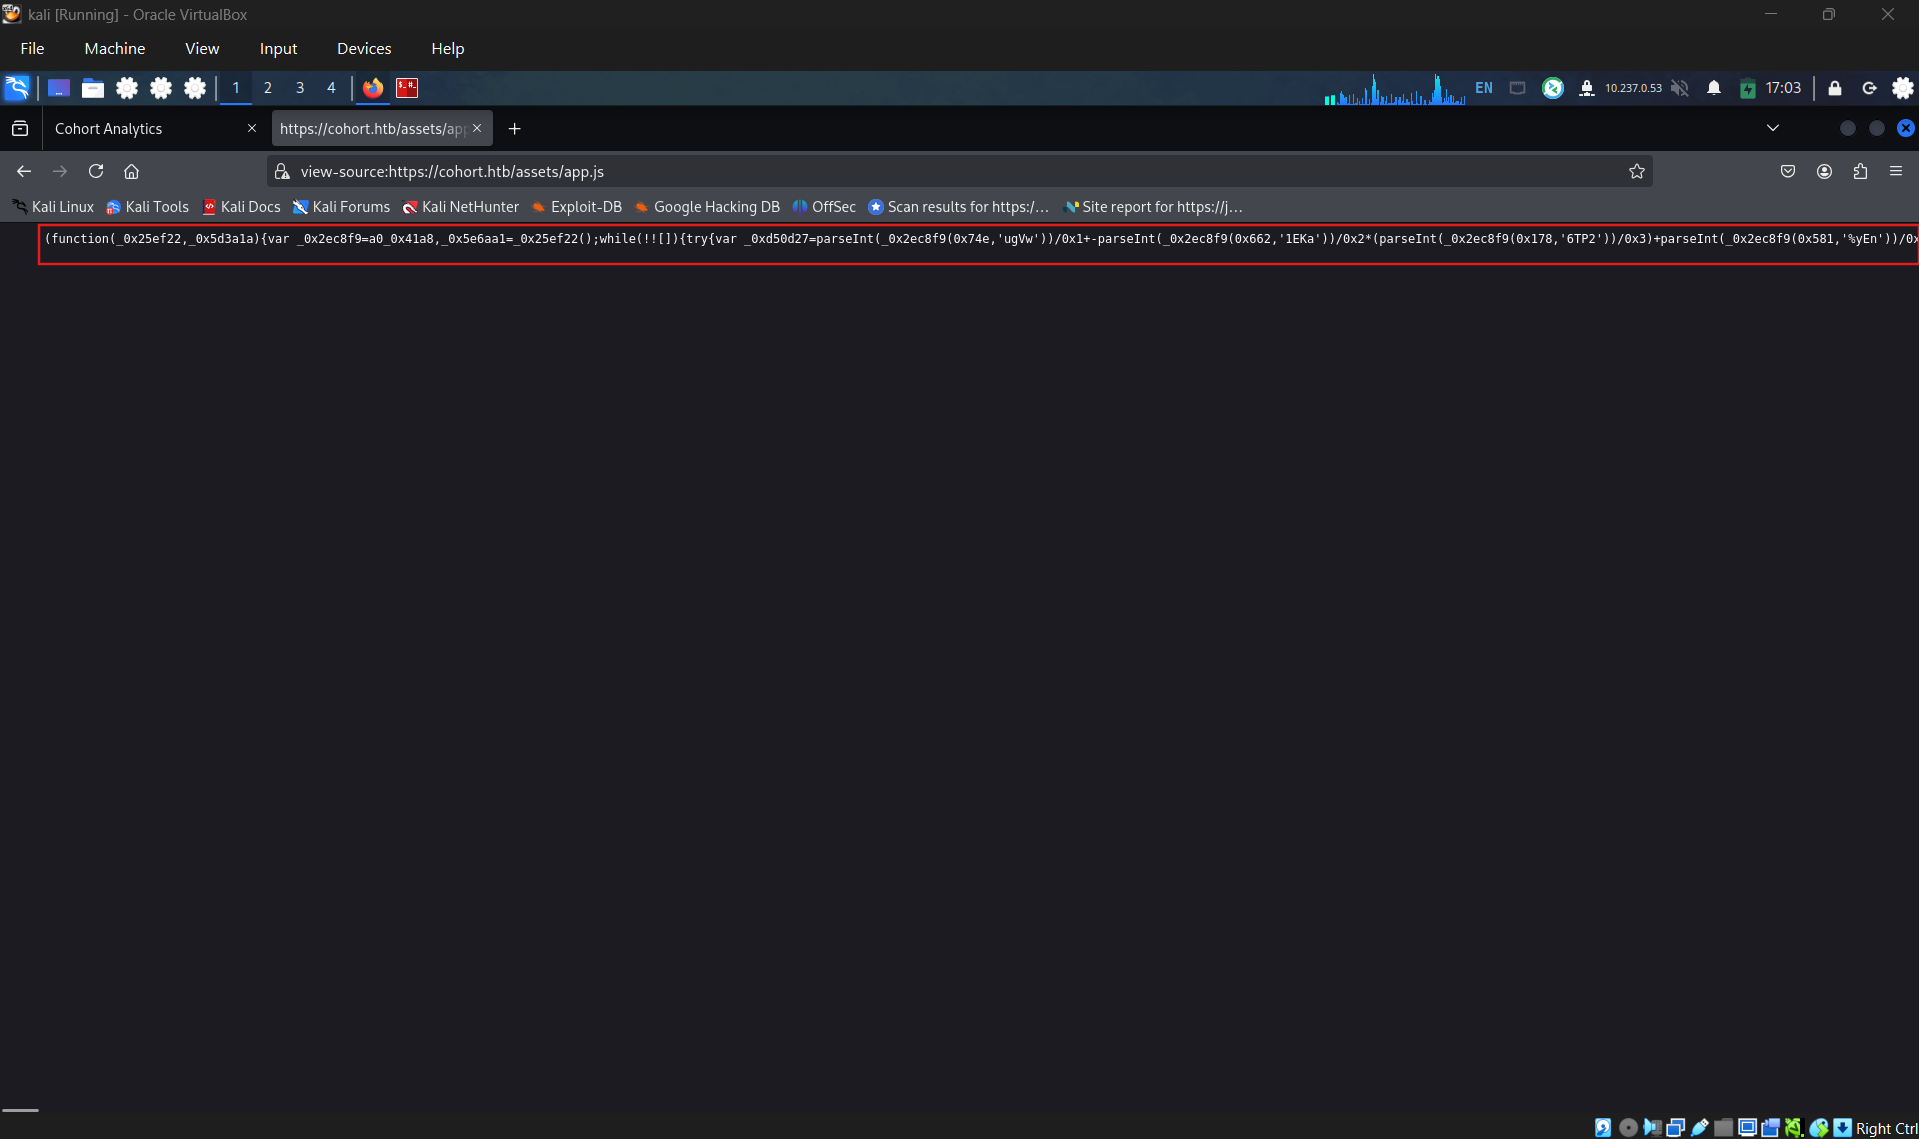The width and height of the screenshot is (1919, 1139).
Task: Go to Firefox home page
Action: [x=131, y=171]
